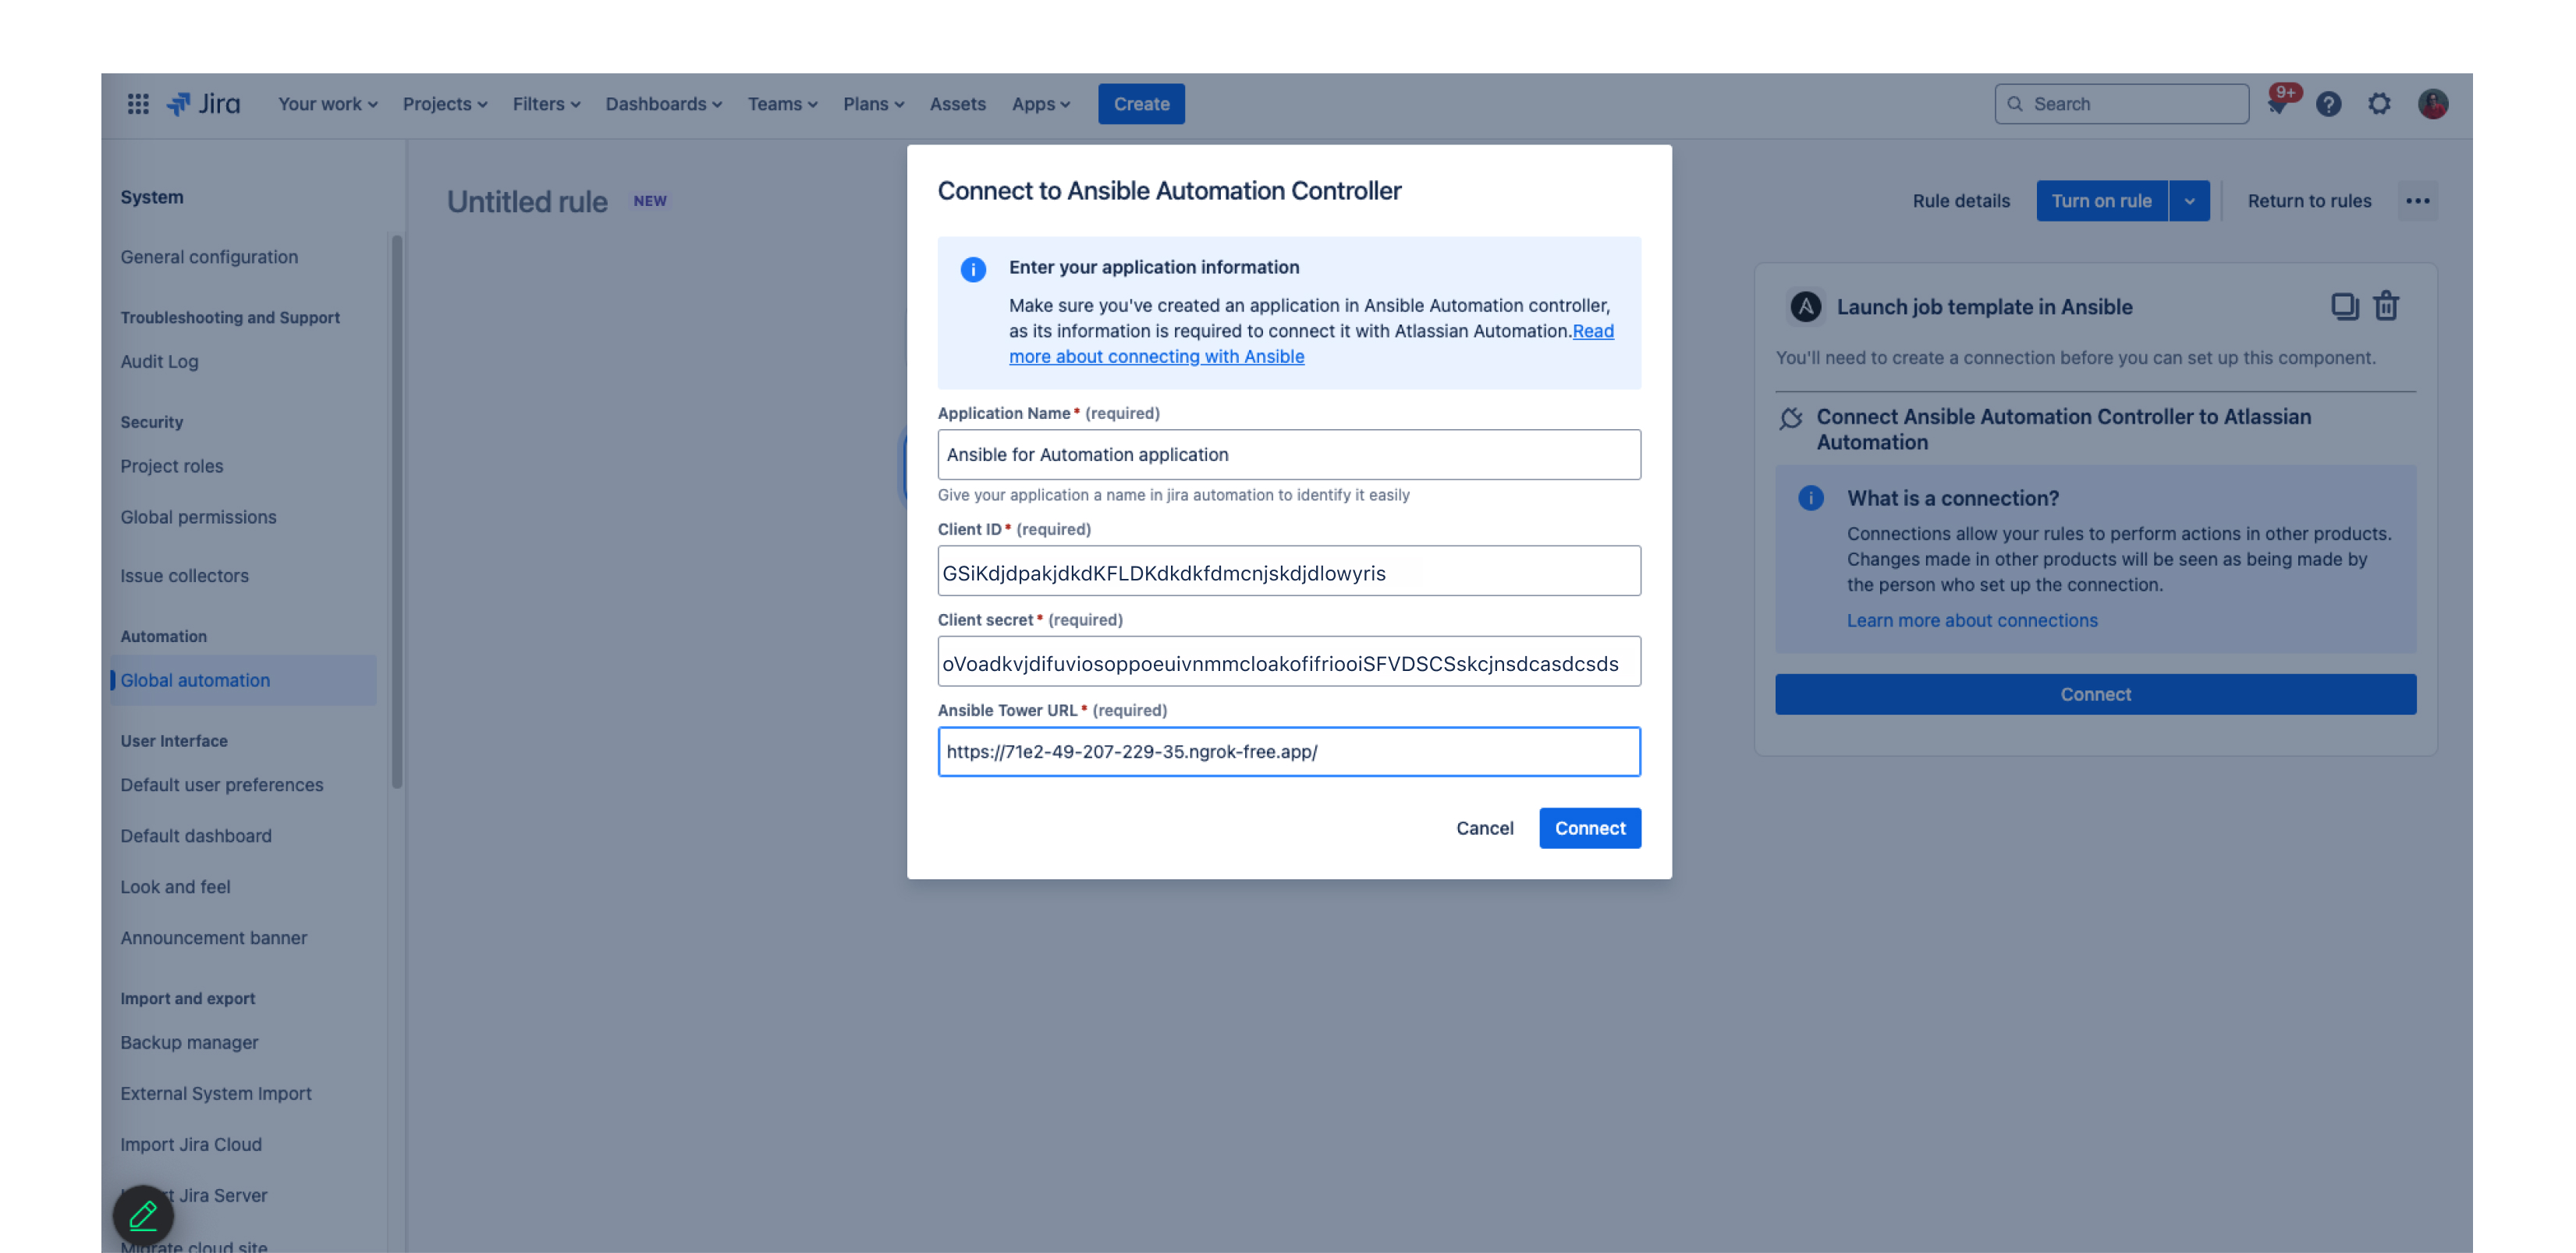Image resolution: width=2576 pixels, height=1253 pixels.
Task: Open Audit Log in sidebar
Action: coord(159,361)
